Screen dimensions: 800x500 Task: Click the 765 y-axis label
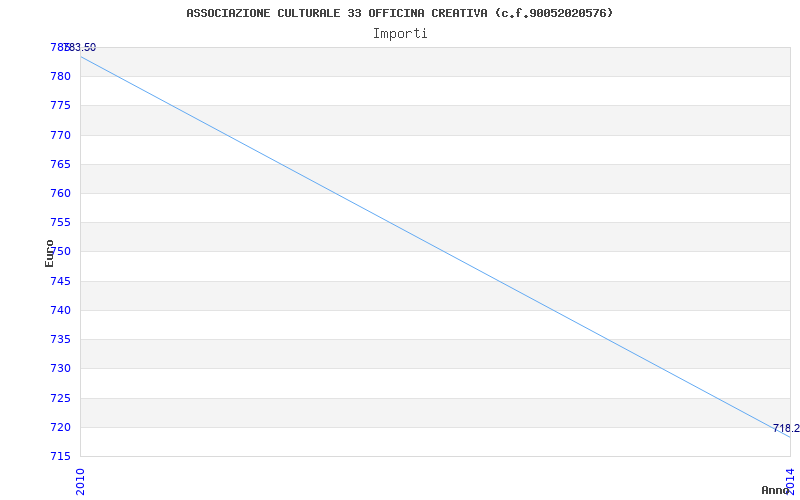pyautogui.click(x=61, y=164)
